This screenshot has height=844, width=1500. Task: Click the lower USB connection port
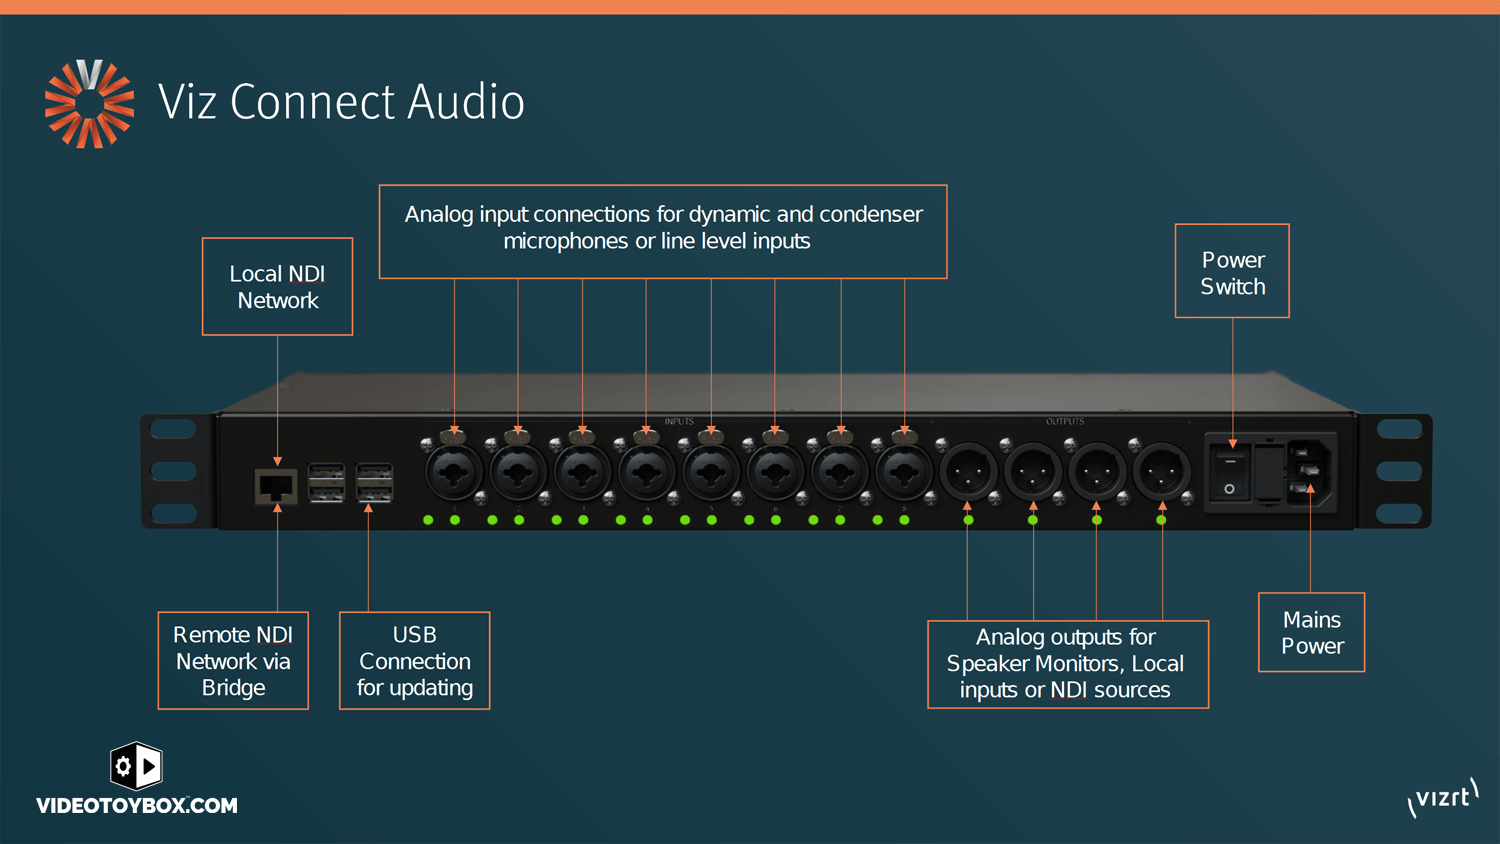click(375, 493)
